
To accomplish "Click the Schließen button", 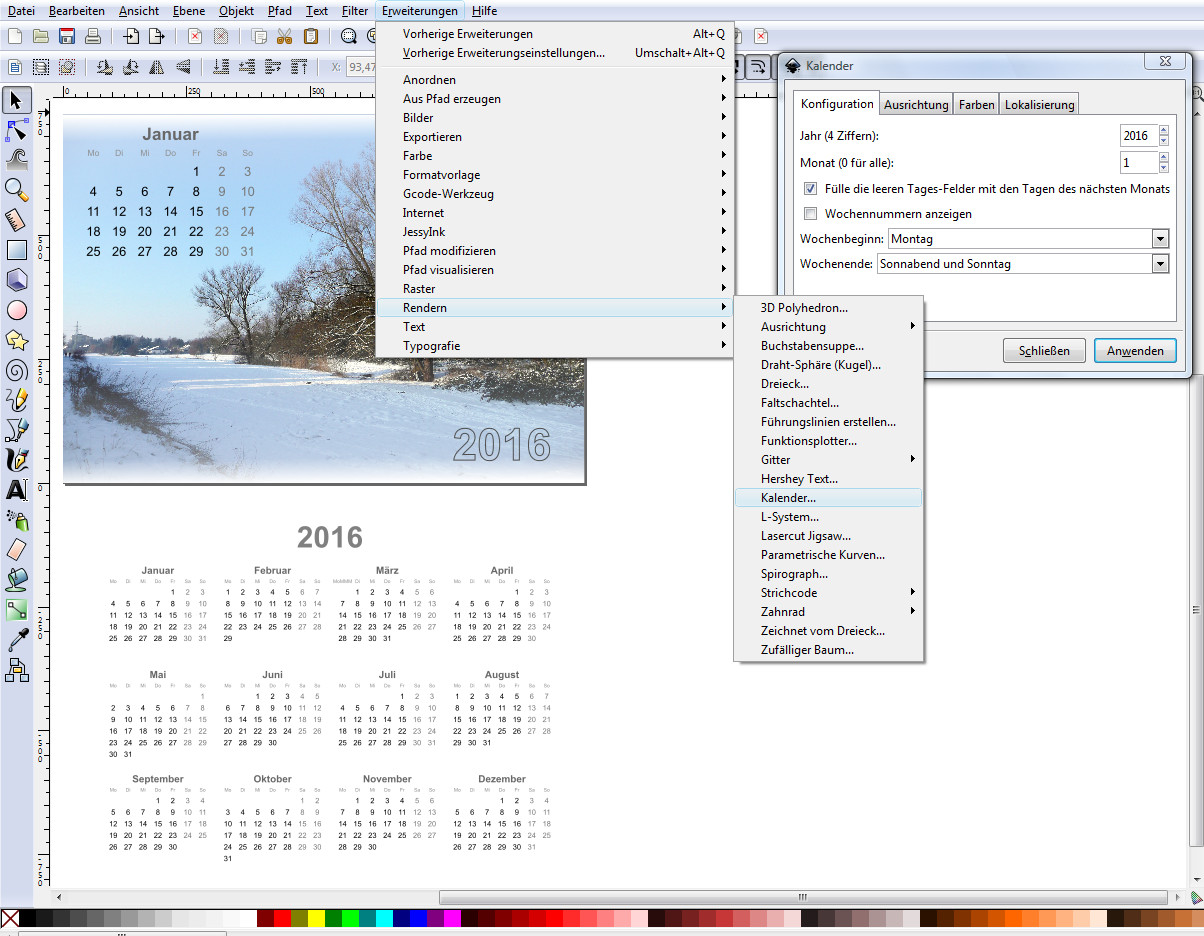I will click(1044, 351).
